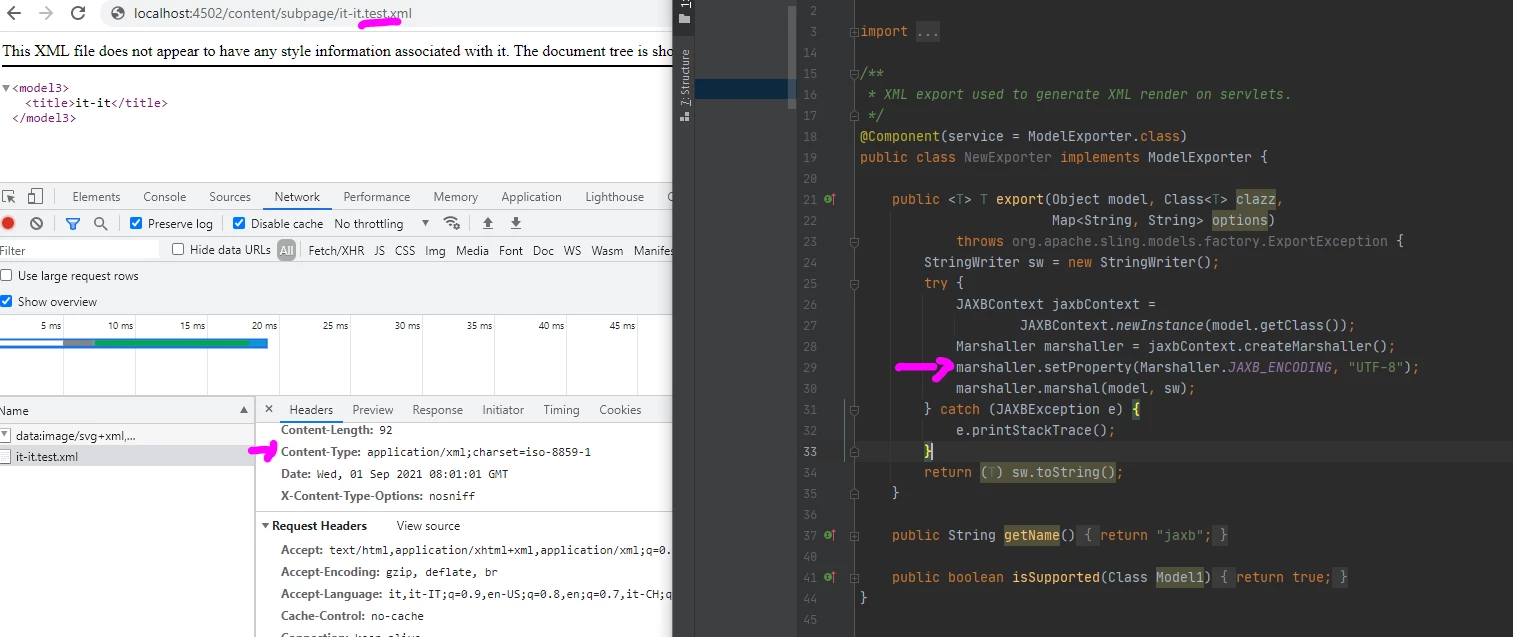This screenshot has width=1513, height=637.
Task: Open the Sources tab
Action: point(230,197)
